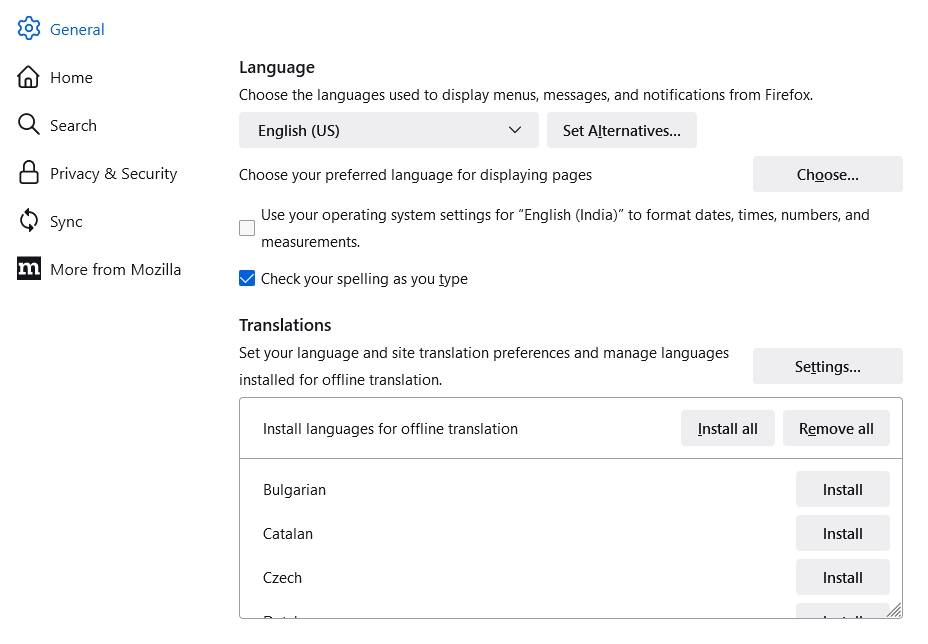Click the Search magnifier icon

[x=28, y=124]
